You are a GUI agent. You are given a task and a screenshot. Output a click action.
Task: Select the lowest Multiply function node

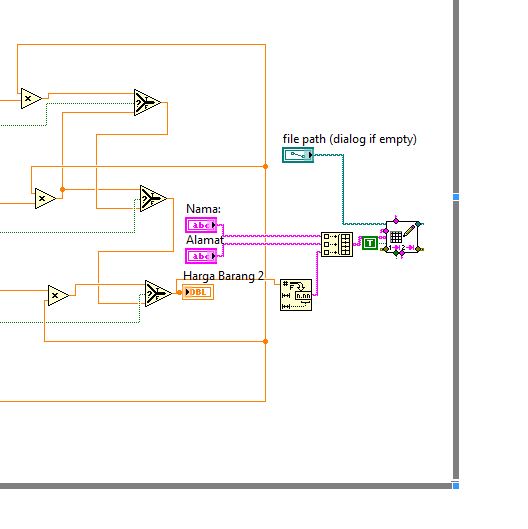[58, 296]
